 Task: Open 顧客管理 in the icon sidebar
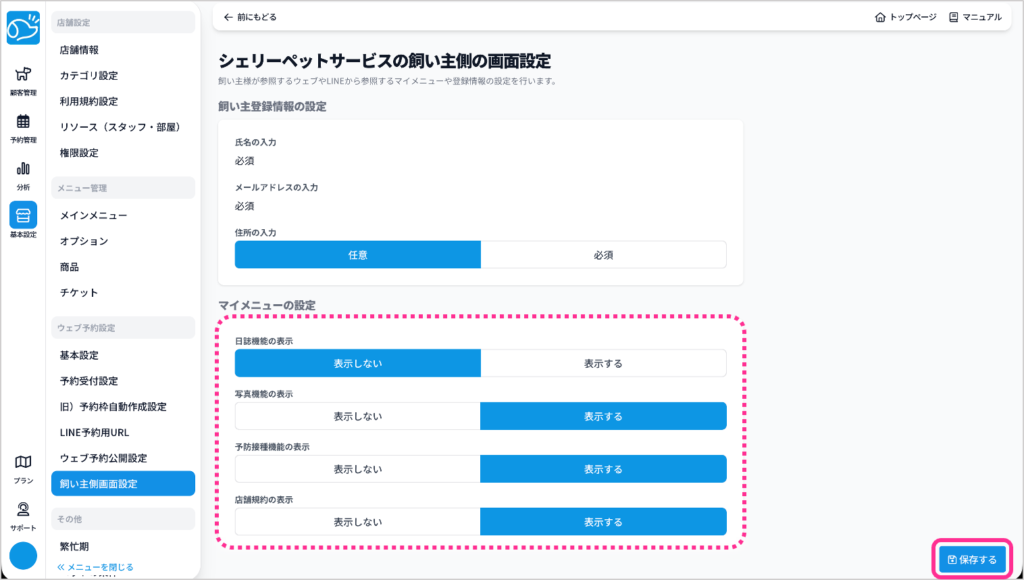tap(23, 80)
